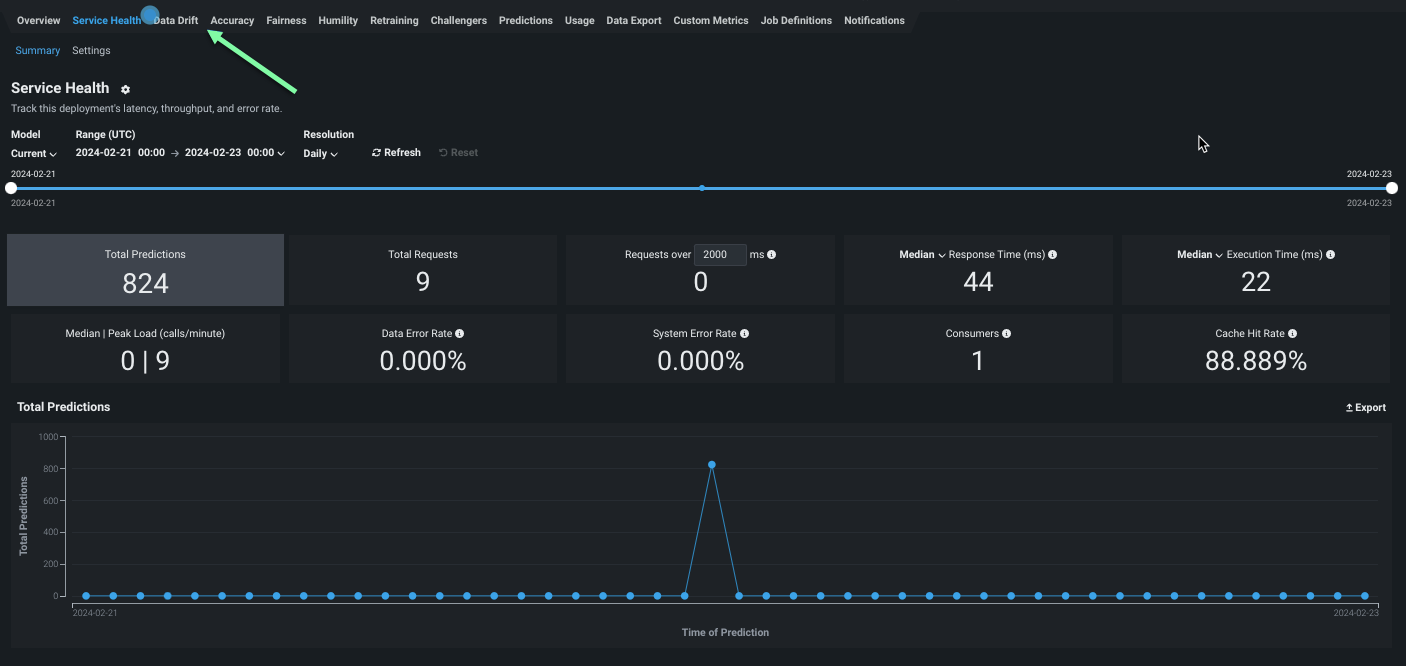This screenshot has width=1406, height=666.
Task: Click Data Error Rate info icon
Action: click(x=459, y=334)
